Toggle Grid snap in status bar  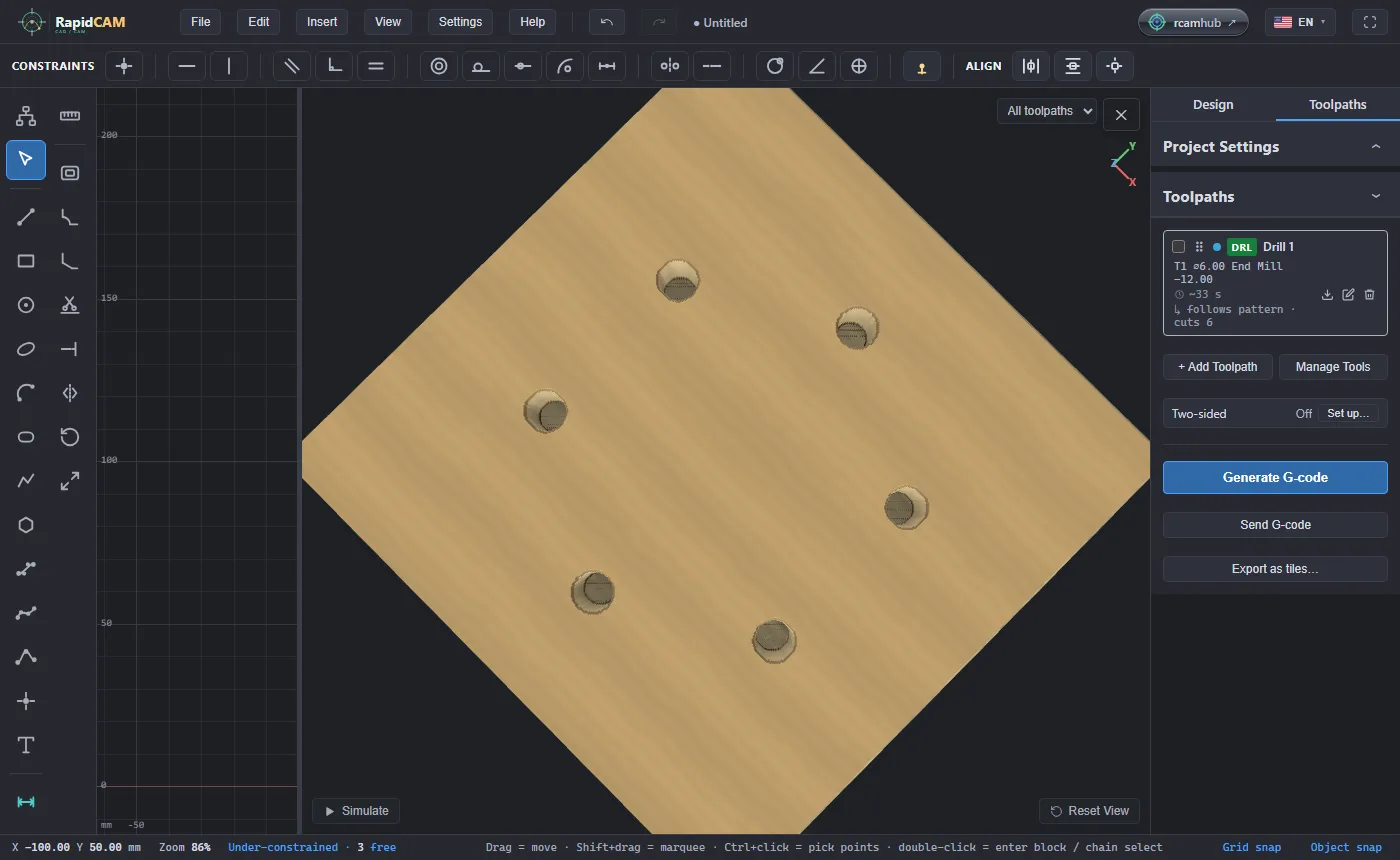tap(1251, 847)
